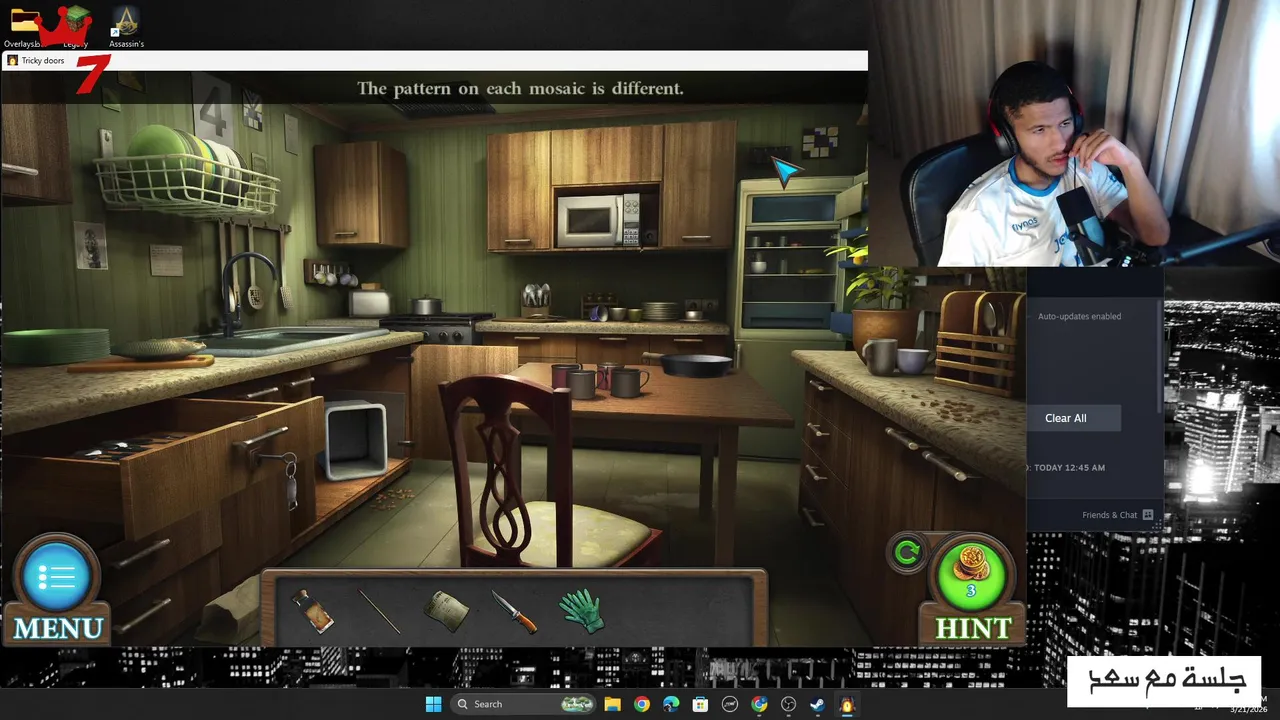This screenshot has width=1280, height=720.
Task: Click the TODAY 12:45 AM timestamp
Action: (x=1069, y=468)
